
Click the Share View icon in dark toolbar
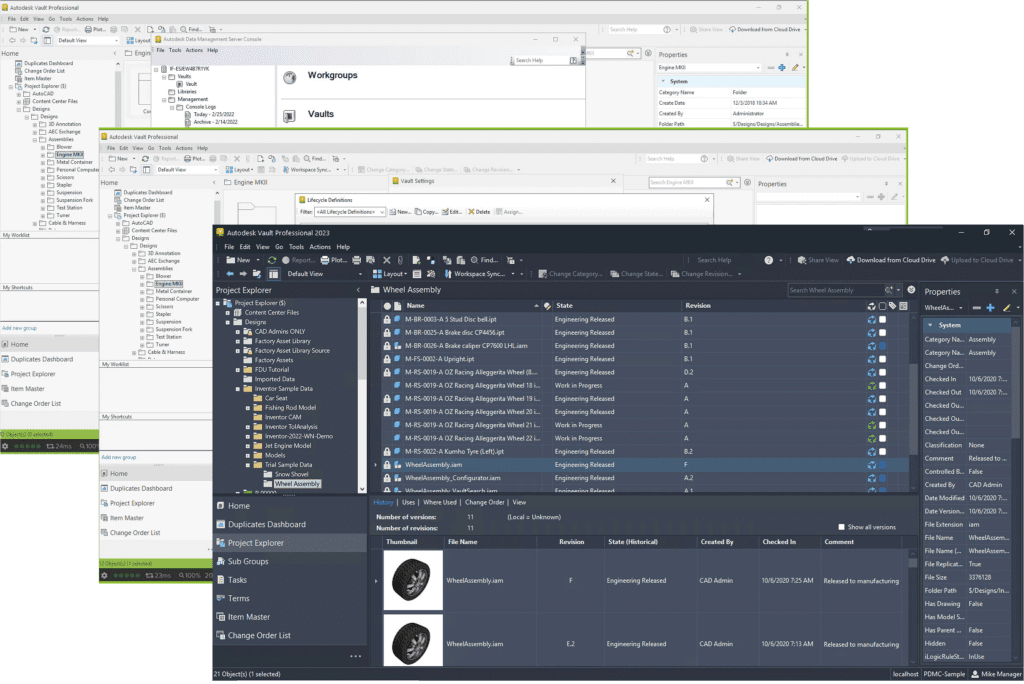point(817,260)
